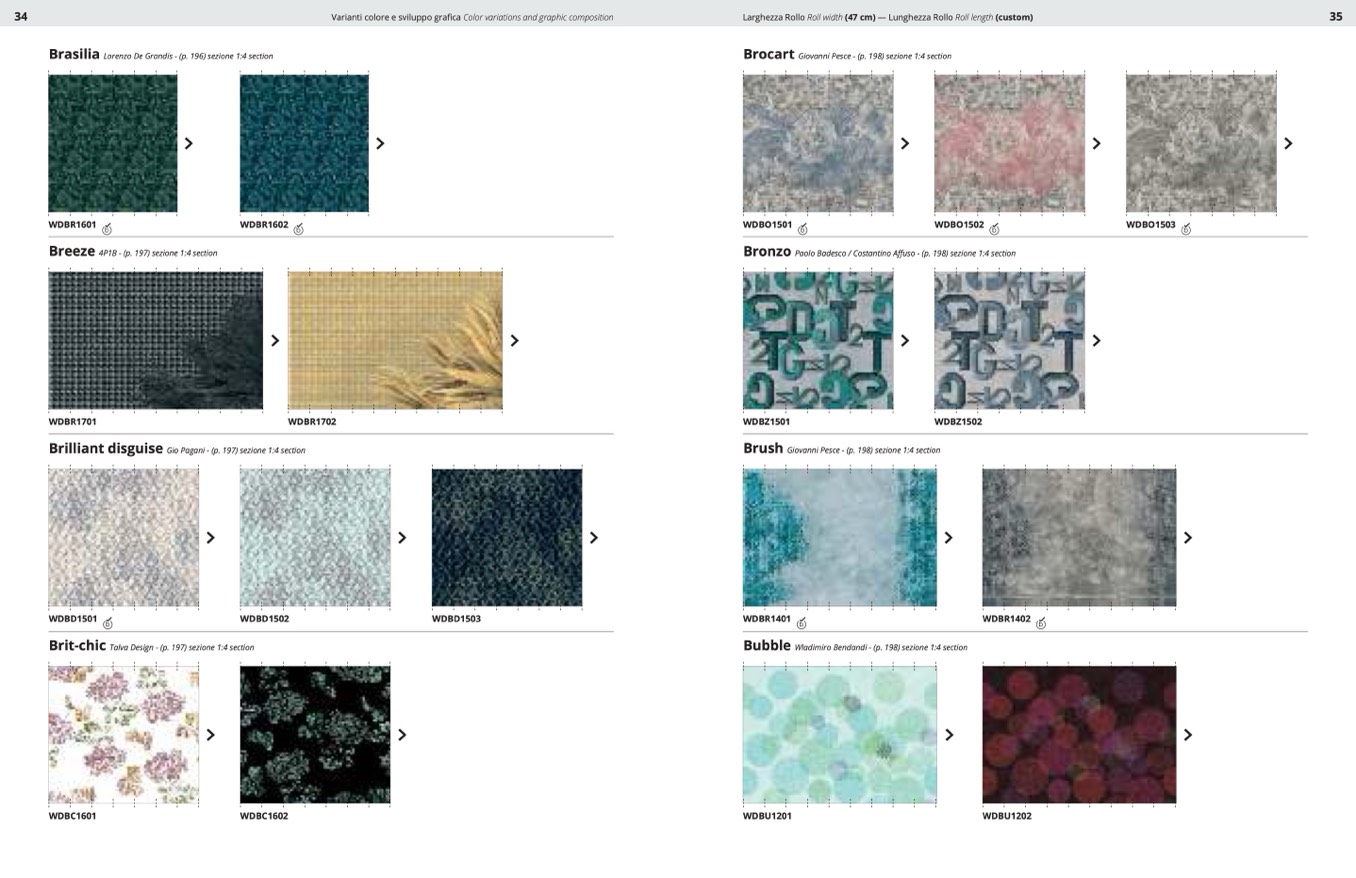Click the arrow right of the yellow Breeze swatch
1356x878 pixels.
(x=515, y=341)
